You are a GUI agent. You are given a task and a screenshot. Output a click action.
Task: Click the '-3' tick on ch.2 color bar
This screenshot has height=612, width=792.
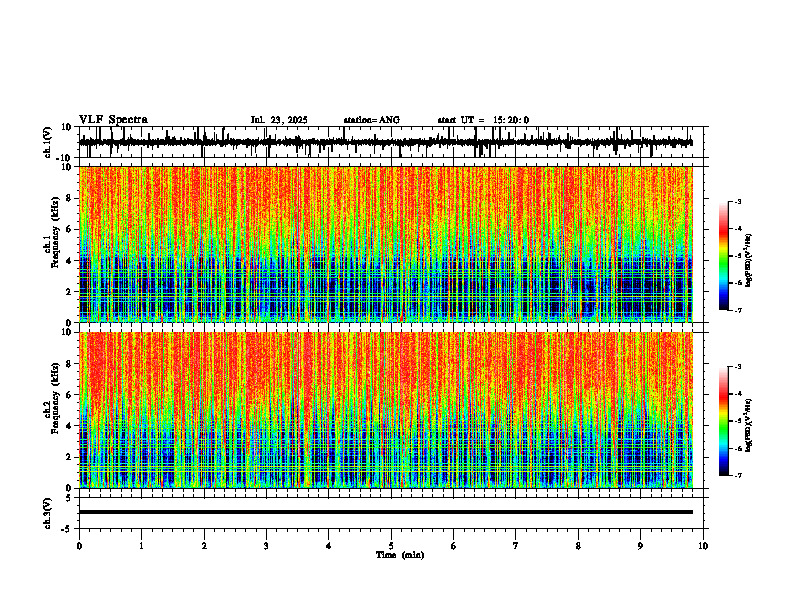point(737,367)
